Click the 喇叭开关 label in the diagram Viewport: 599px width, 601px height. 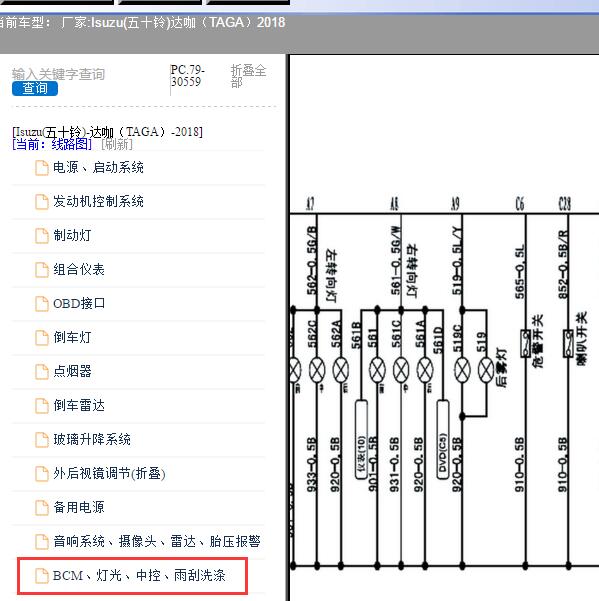tap(581, 338)
